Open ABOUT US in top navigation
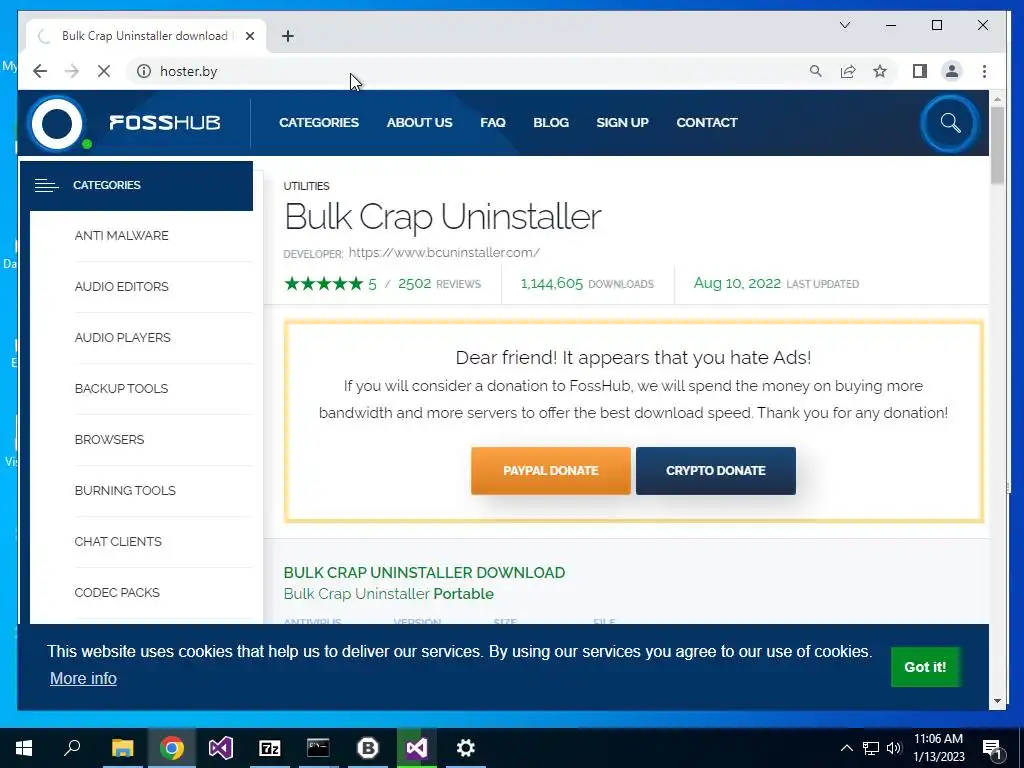Screen dimensions: 1024x768 point(419,123)
